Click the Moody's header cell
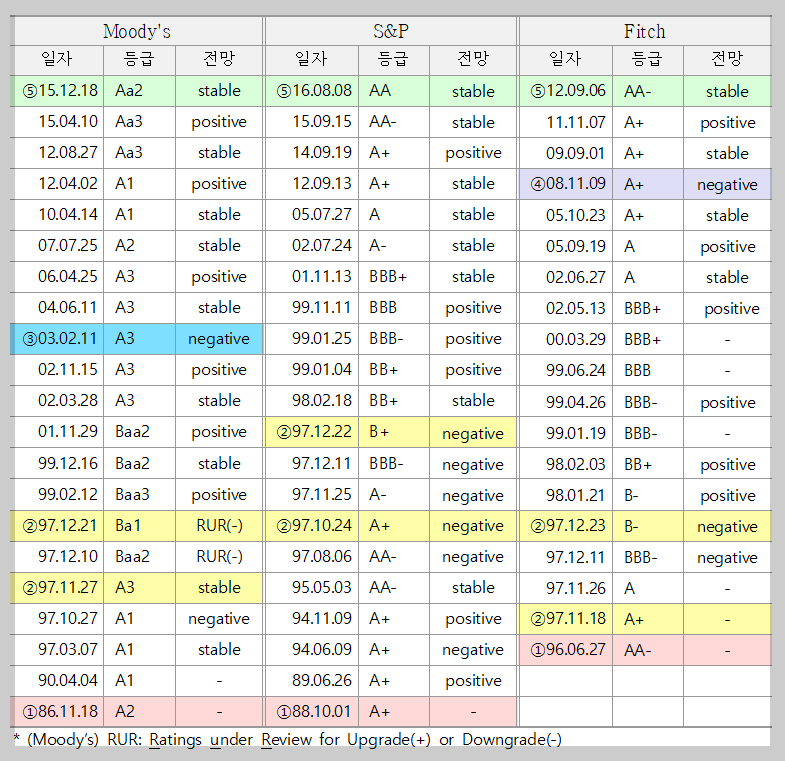The image size is (785, 761). point(137,31)
